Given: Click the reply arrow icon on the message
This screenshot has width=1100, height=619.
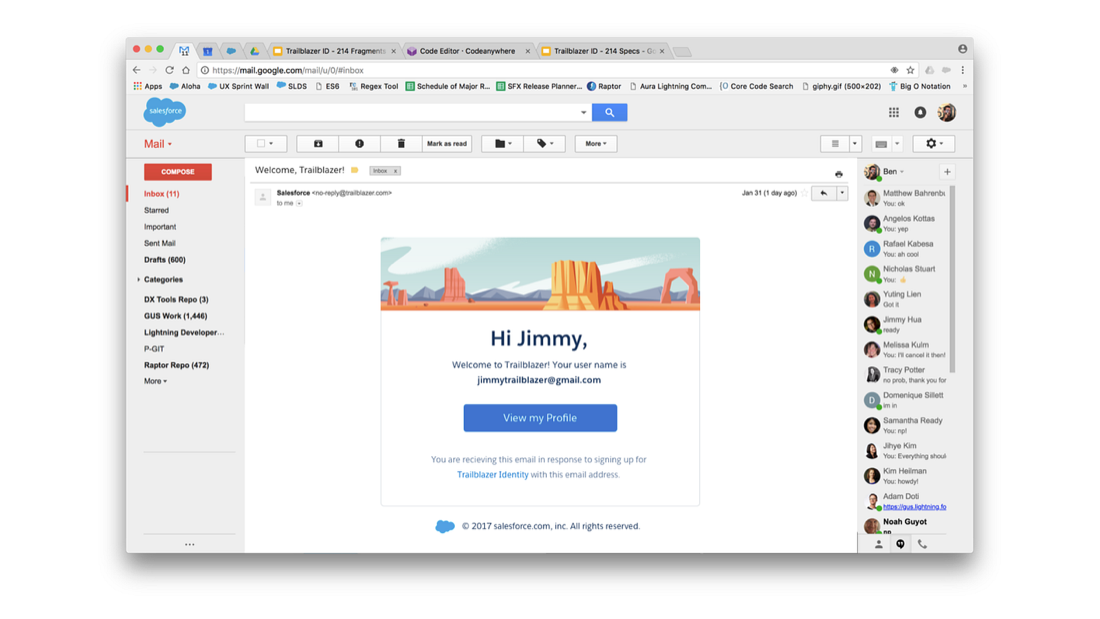Looking at the screenshot, I should [x=824, y=193].
